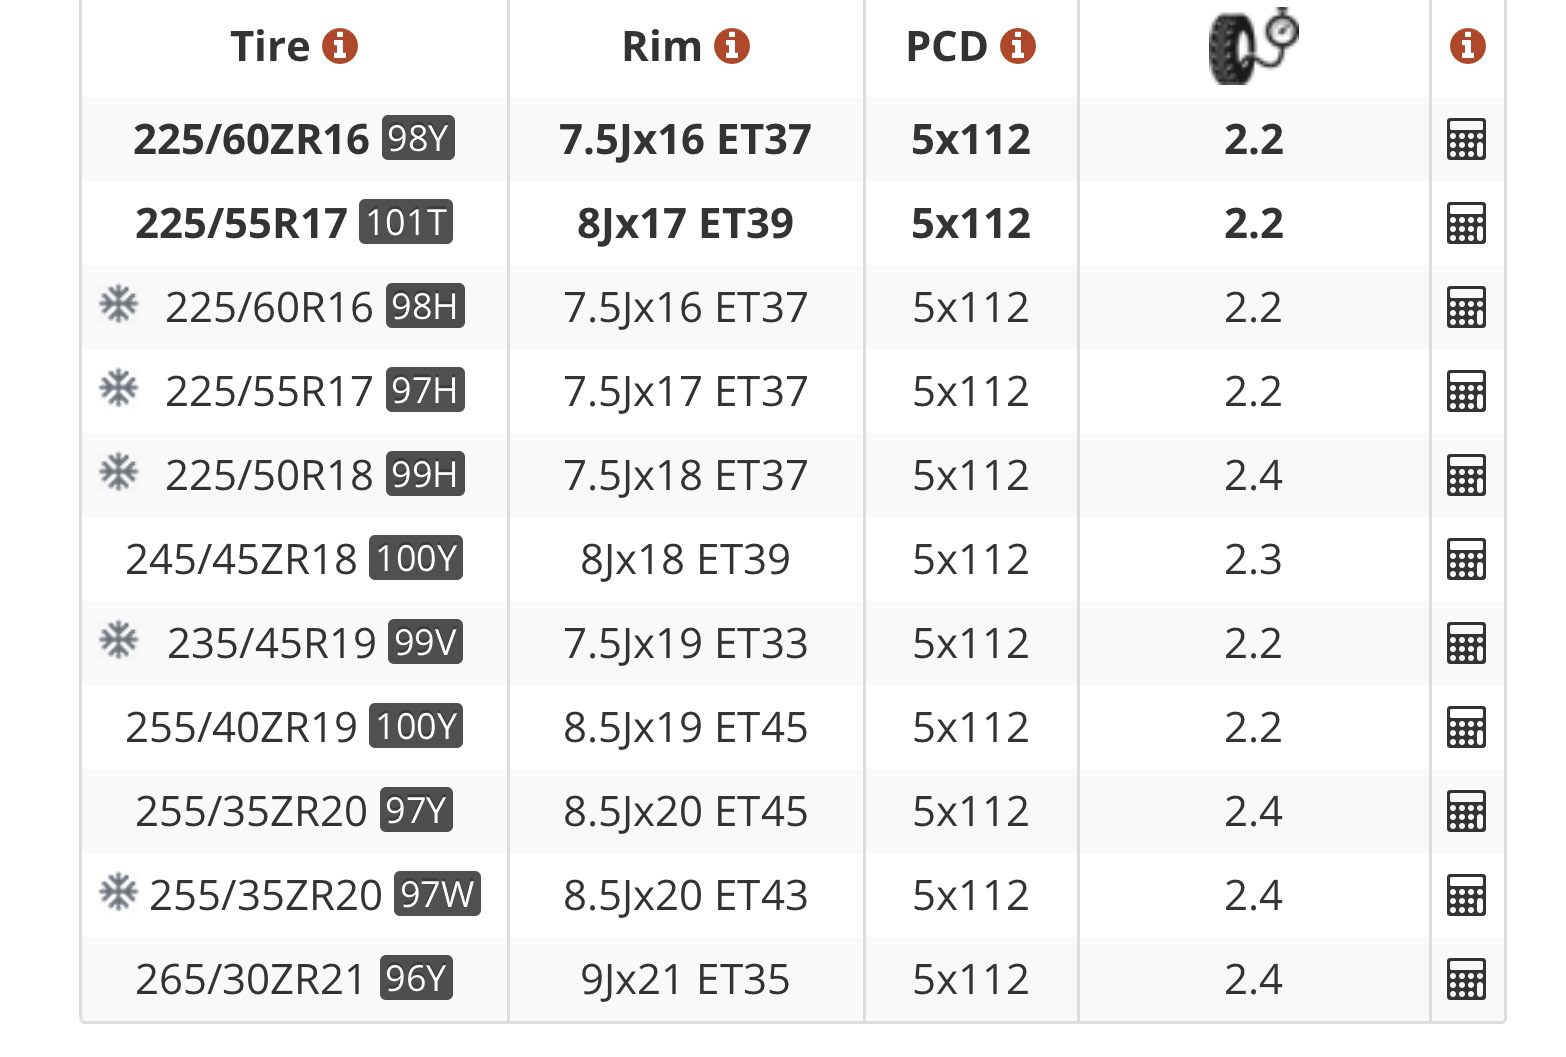Image resolution: width=1566 pixels, height=1057 pixels.
Task: Click the info icon in last column header
Action: pos(1467,46)
